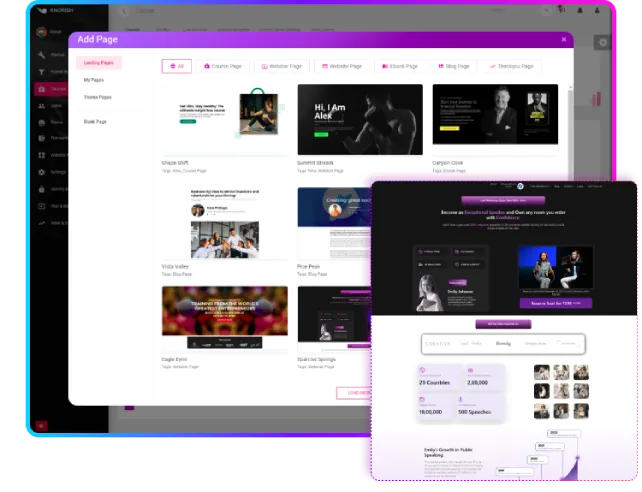Open the funnel icon item in left sidebar
The image size is (642, 492).
pyautogui.click(x=42, y=72)
